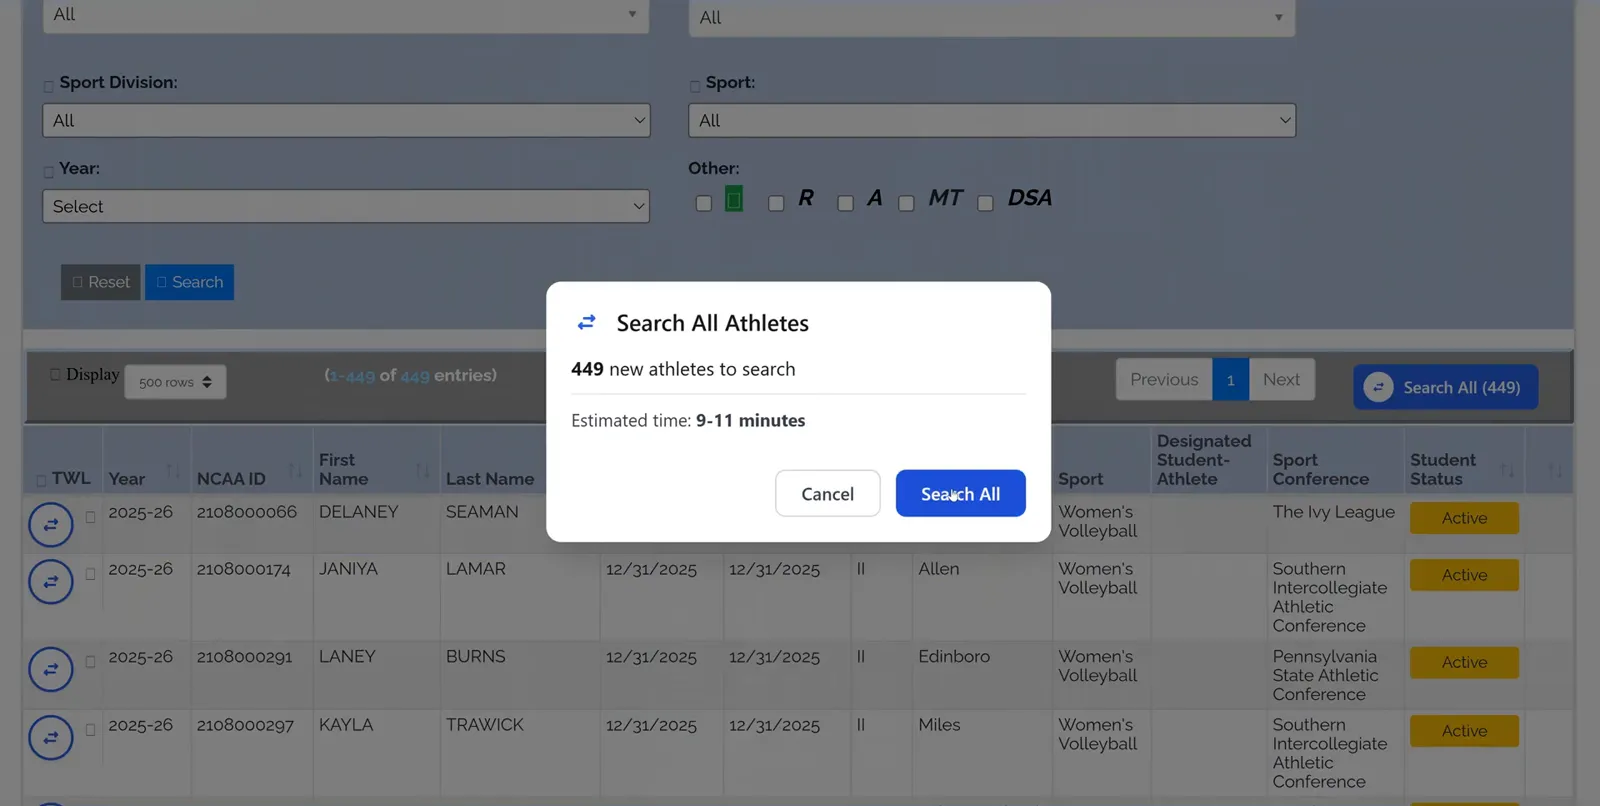Image resolution: width=1600 pixels, height=806 pixels.
Task: Toggle the A checkbox under Other
Action: [845, 203]
